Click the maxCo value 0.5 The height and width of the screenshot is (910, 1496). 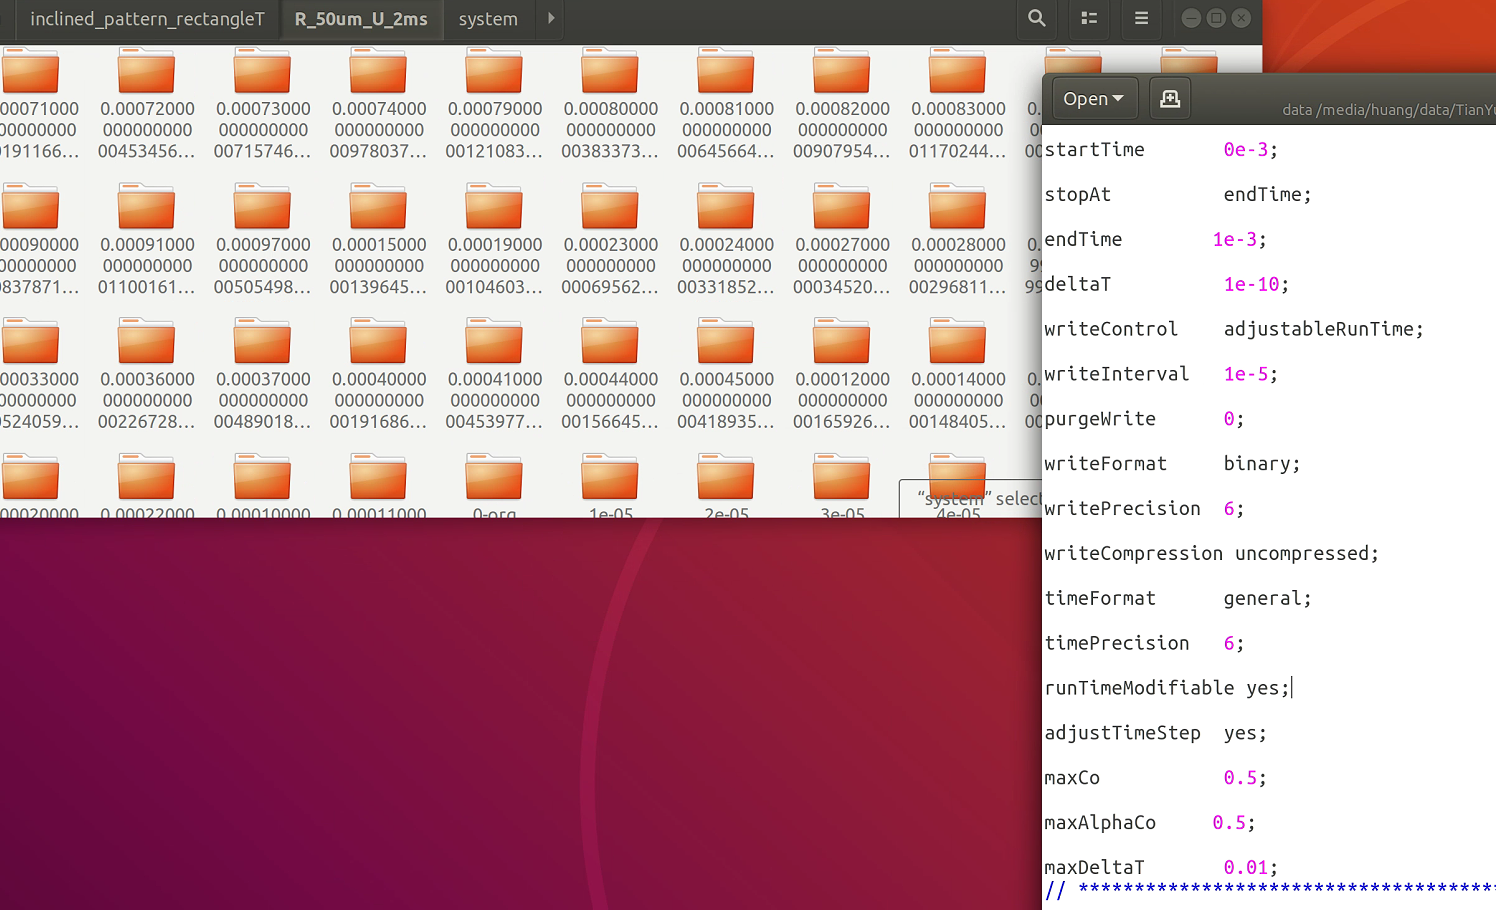pos(1240,778)
